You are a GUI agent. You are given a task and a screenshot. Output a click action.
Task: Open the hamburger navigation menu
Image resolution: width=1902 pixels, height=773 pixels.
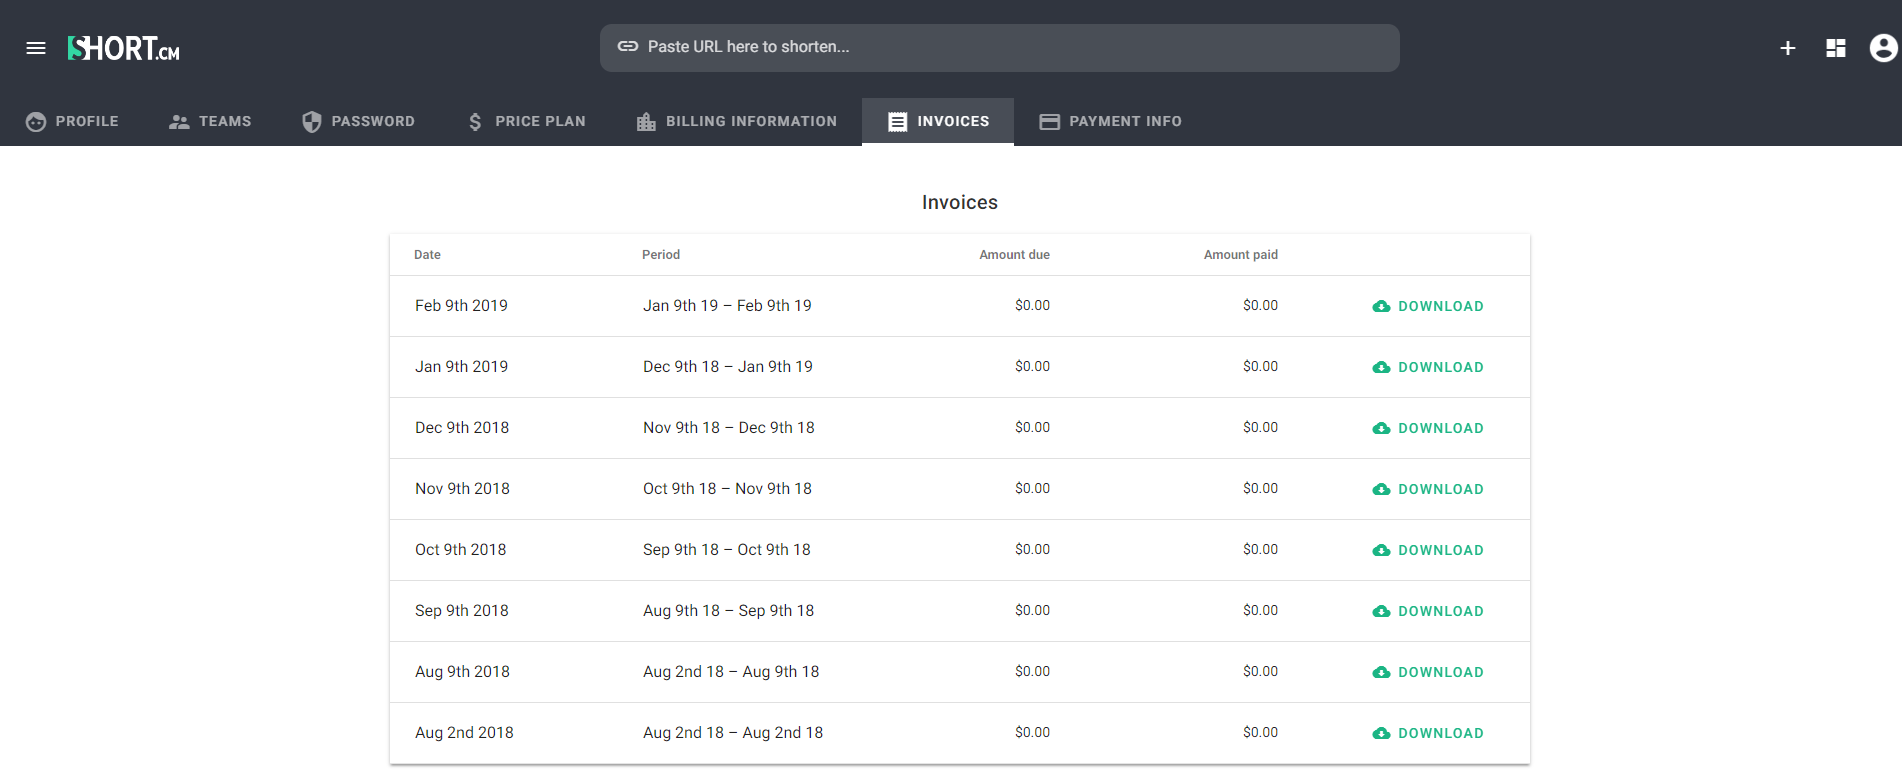[36, 48]
